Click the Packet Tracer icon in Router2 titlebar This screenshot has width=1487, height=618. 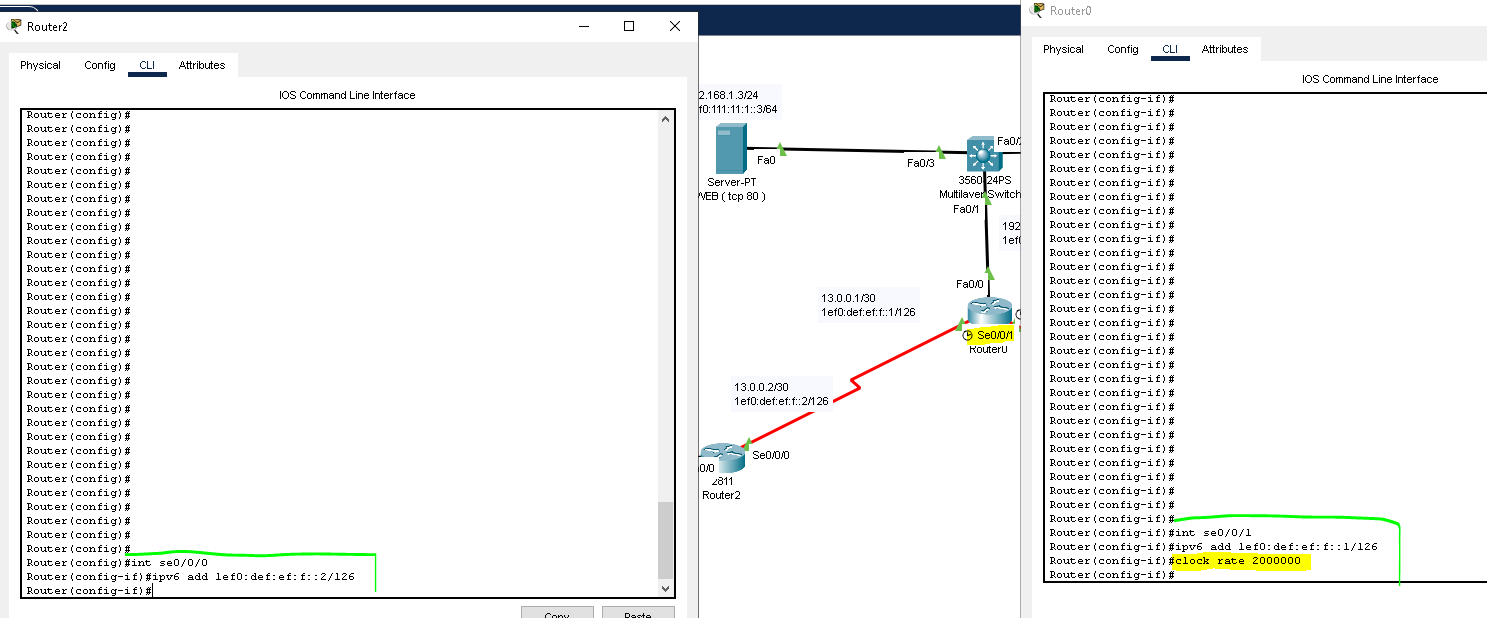click(12, 26)
